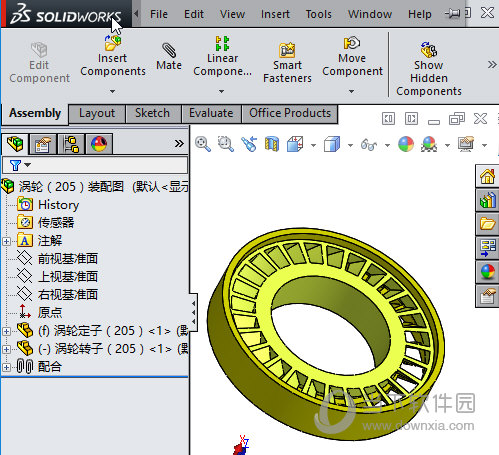Open the File menu
Viewport: 499px width, 455px height.
(159, 14)
